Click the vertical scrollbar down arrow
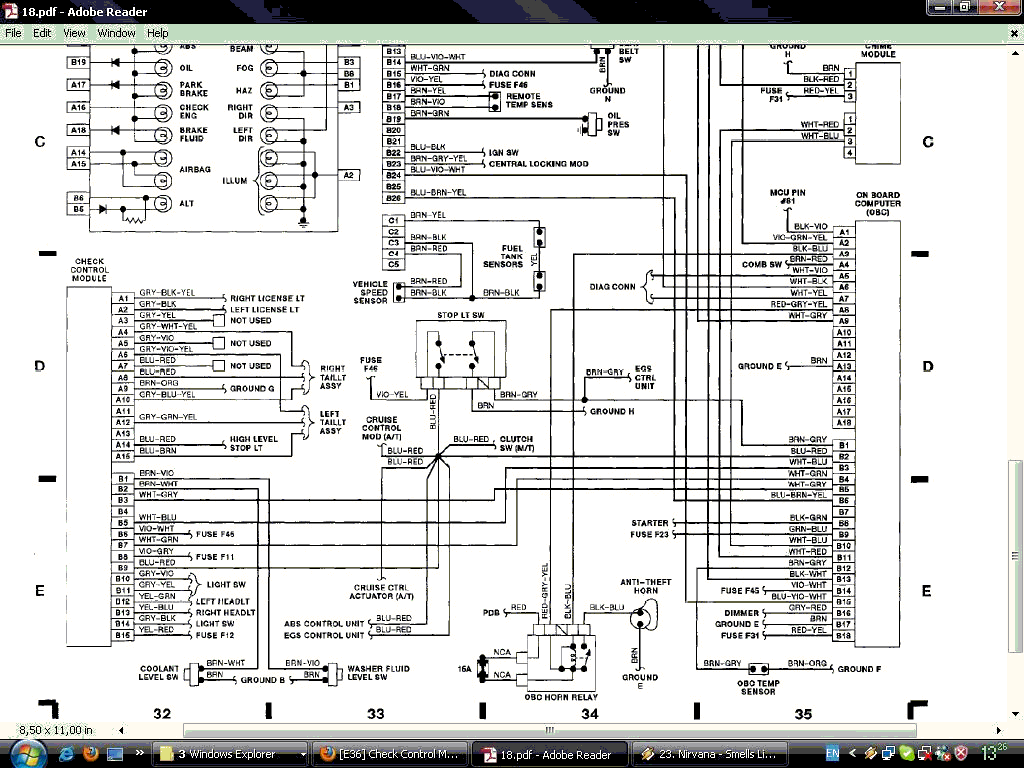The image size is (1024, 768). (1014, 714)
